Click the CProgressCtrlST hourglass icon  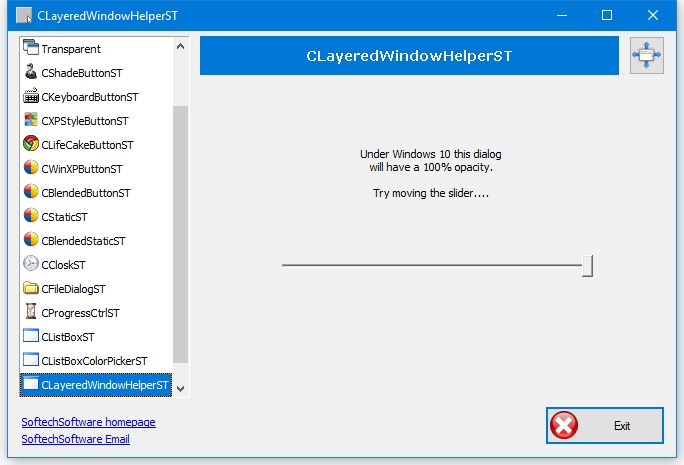pos(31,311)
